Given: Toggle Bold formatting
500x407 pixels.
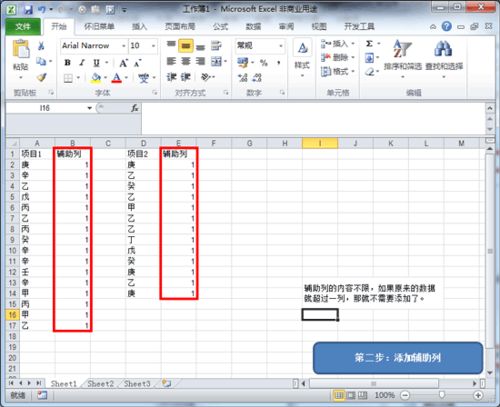Looking at the screenshot, I should pyautogui.click(x=67, y=62).
